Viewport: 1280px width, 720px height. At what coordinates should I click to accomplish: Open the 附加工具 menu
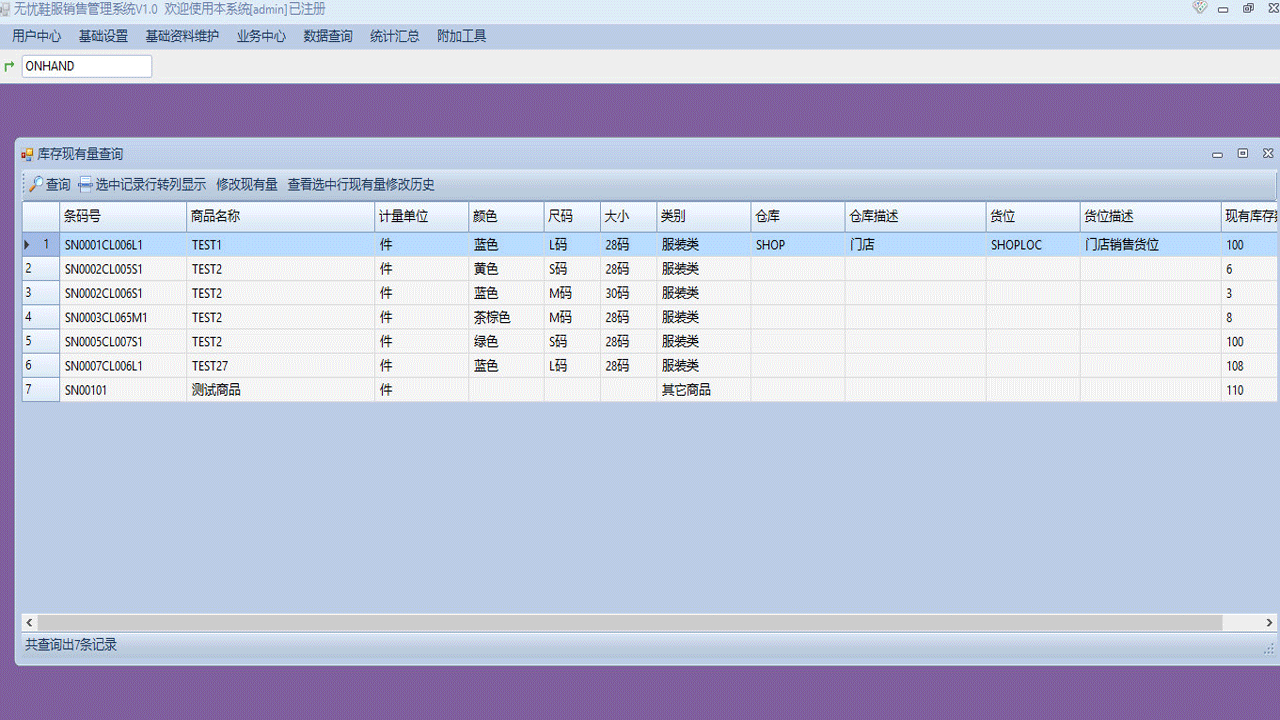click(460, 35)
